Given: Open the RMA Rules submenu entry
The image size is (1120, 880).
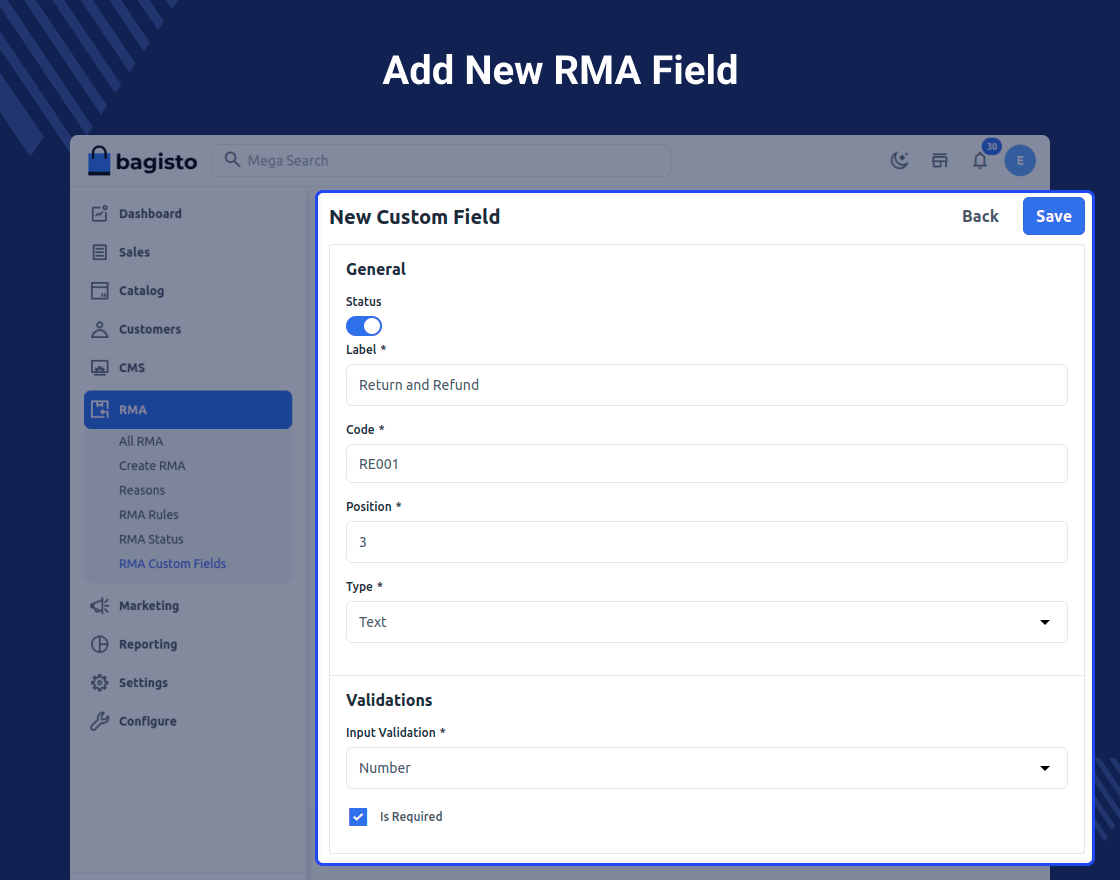Looking at the screenshot, I should [x=149, y=515].
